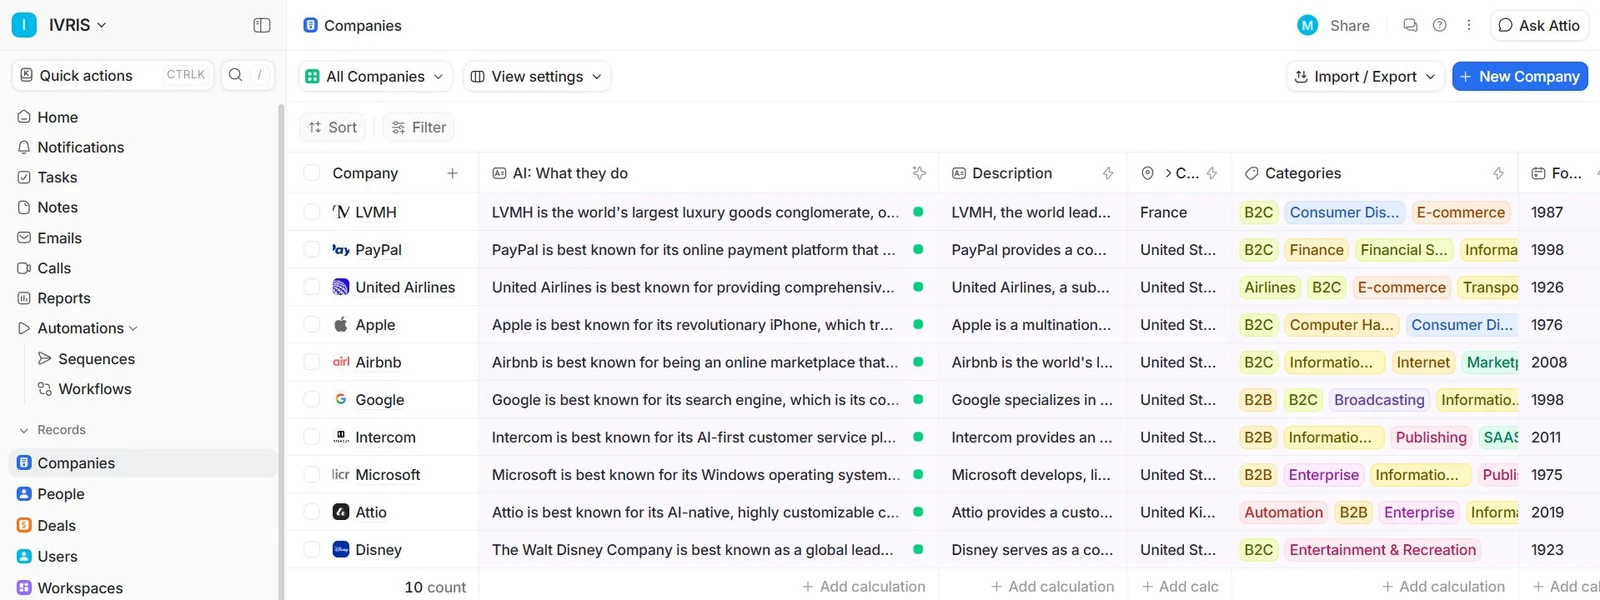Click the Entertainment & Recreation tag
Screen dimensions: 1600x600
tap(1383, 549)
